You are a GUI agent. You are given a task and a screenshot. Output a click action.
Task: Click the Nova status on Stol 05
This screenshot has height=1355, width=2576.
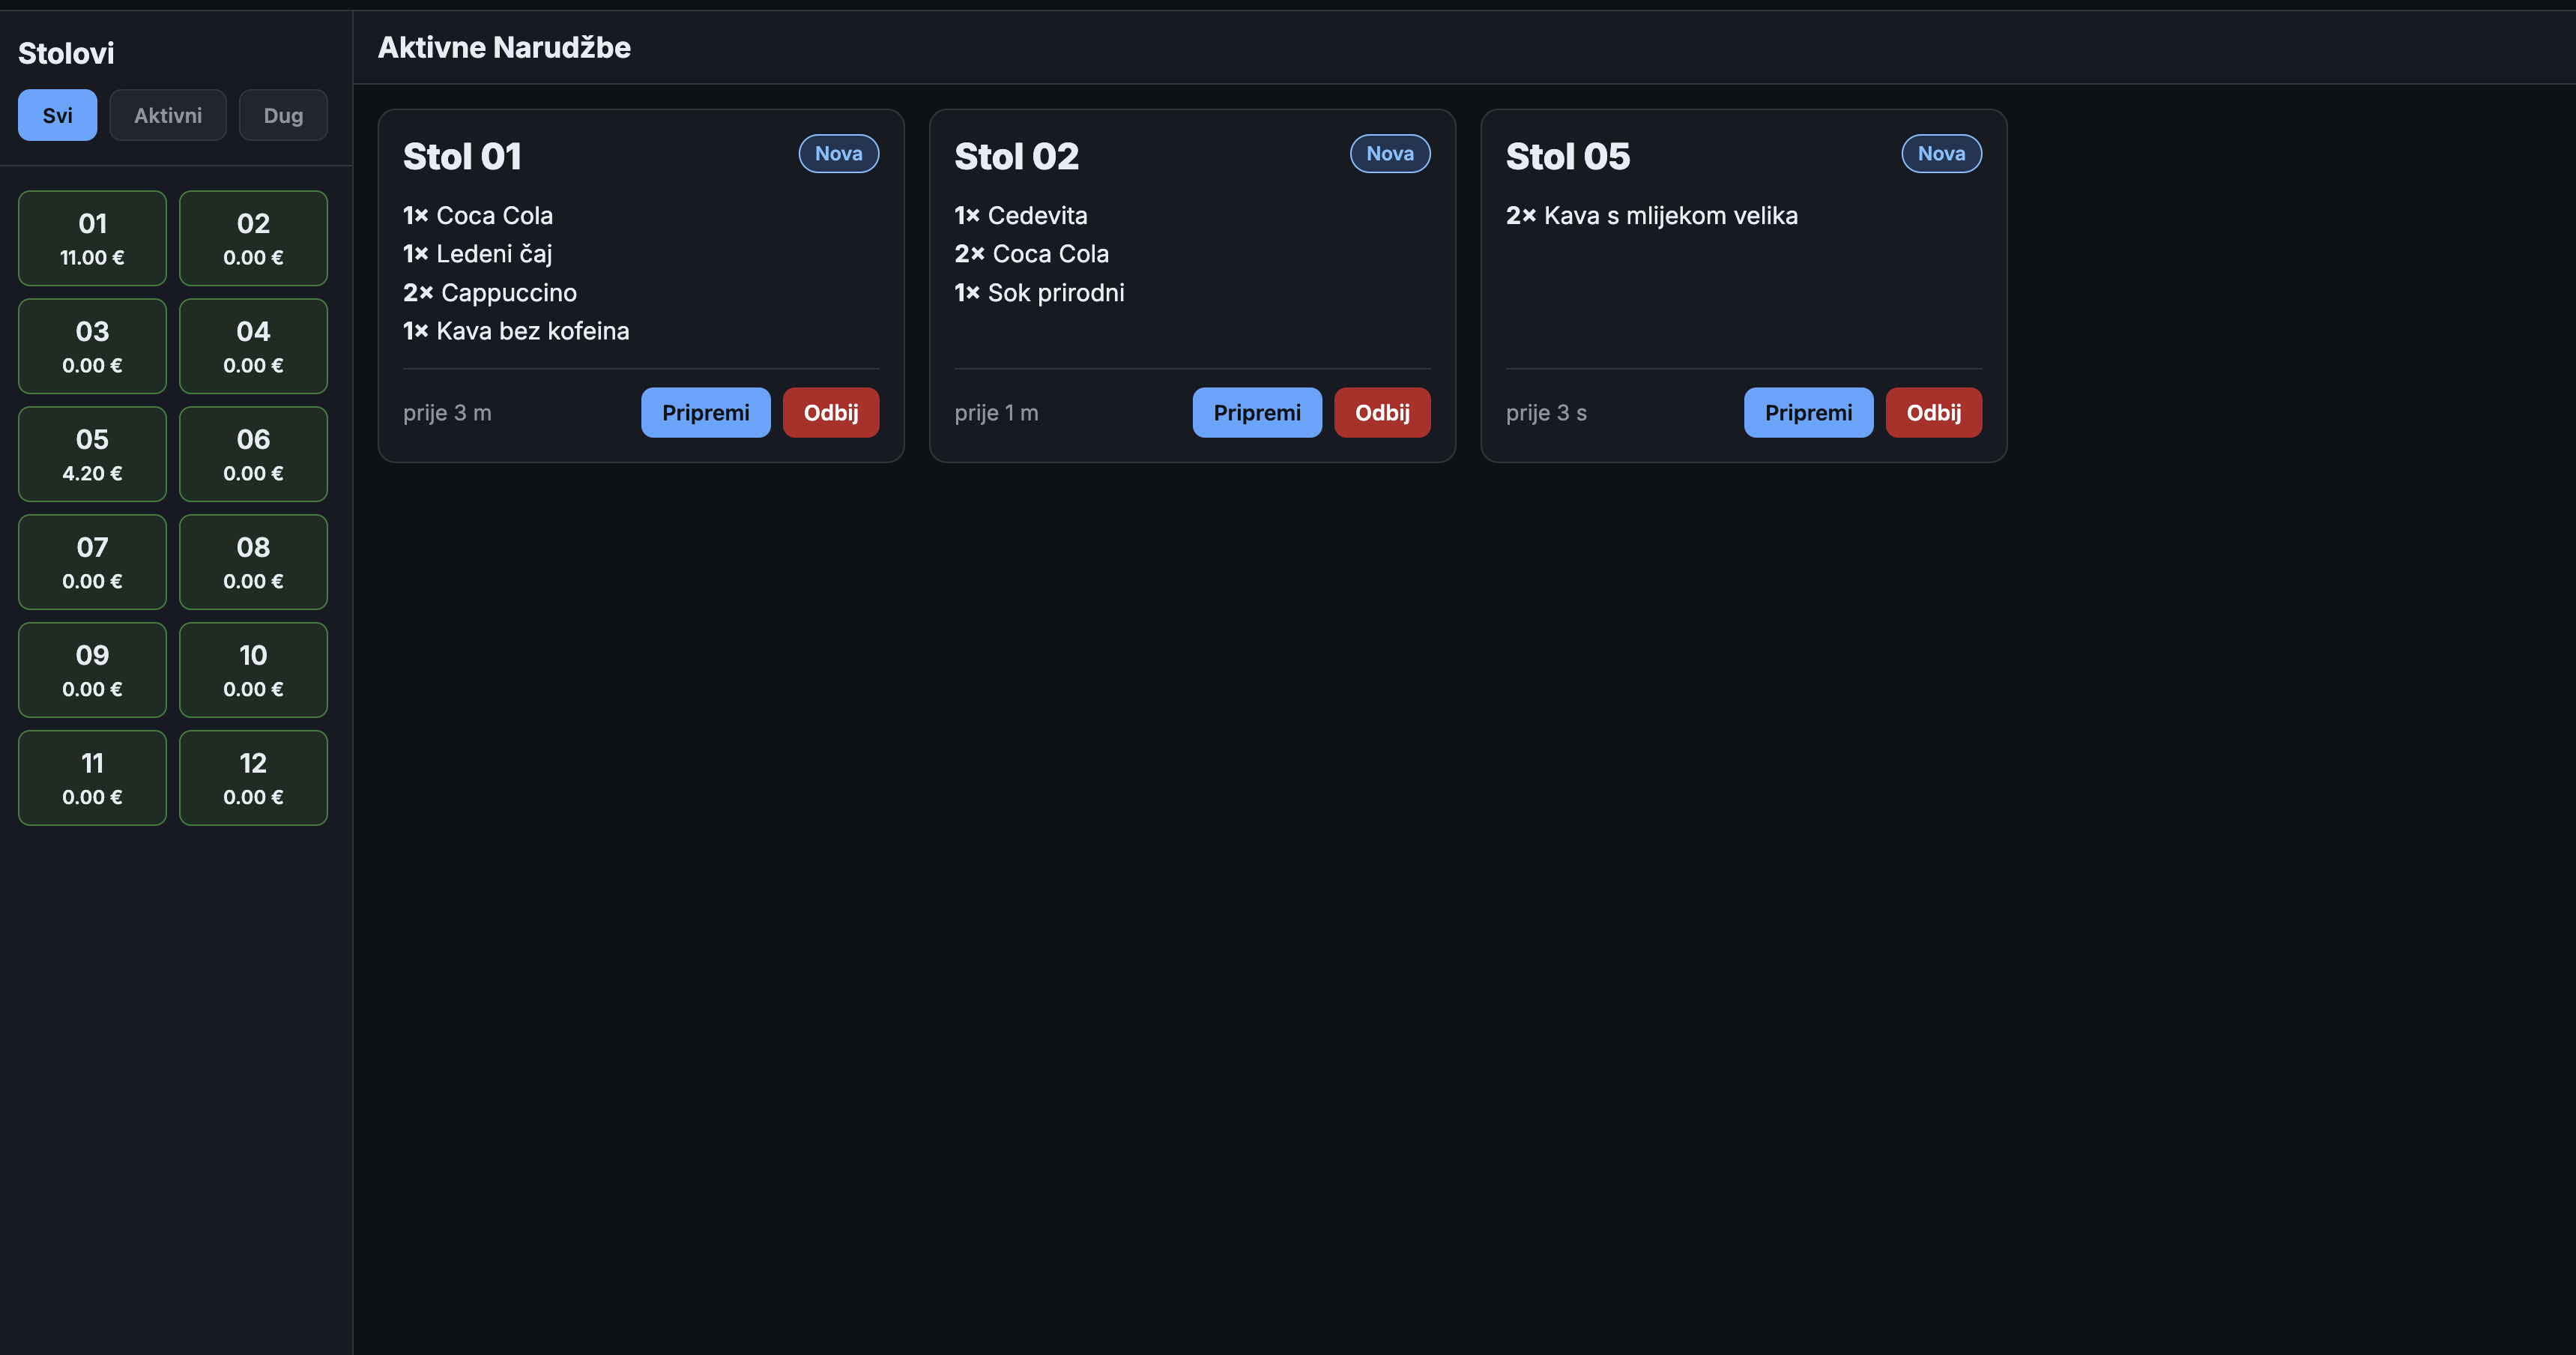[1941, 153]
